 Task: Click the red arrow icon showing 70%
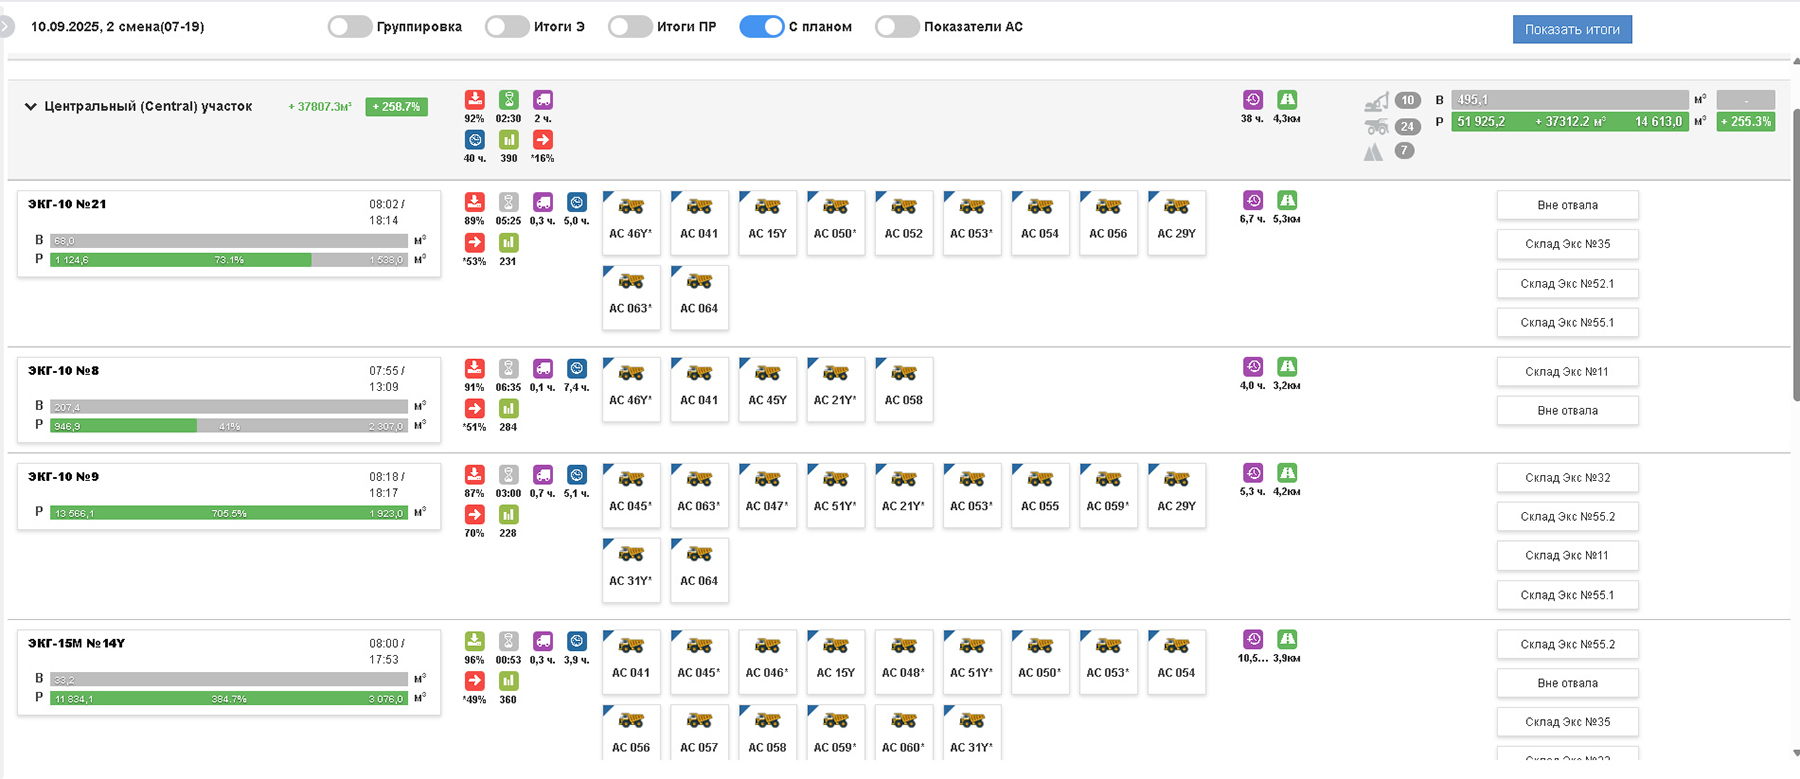point(474,515)
